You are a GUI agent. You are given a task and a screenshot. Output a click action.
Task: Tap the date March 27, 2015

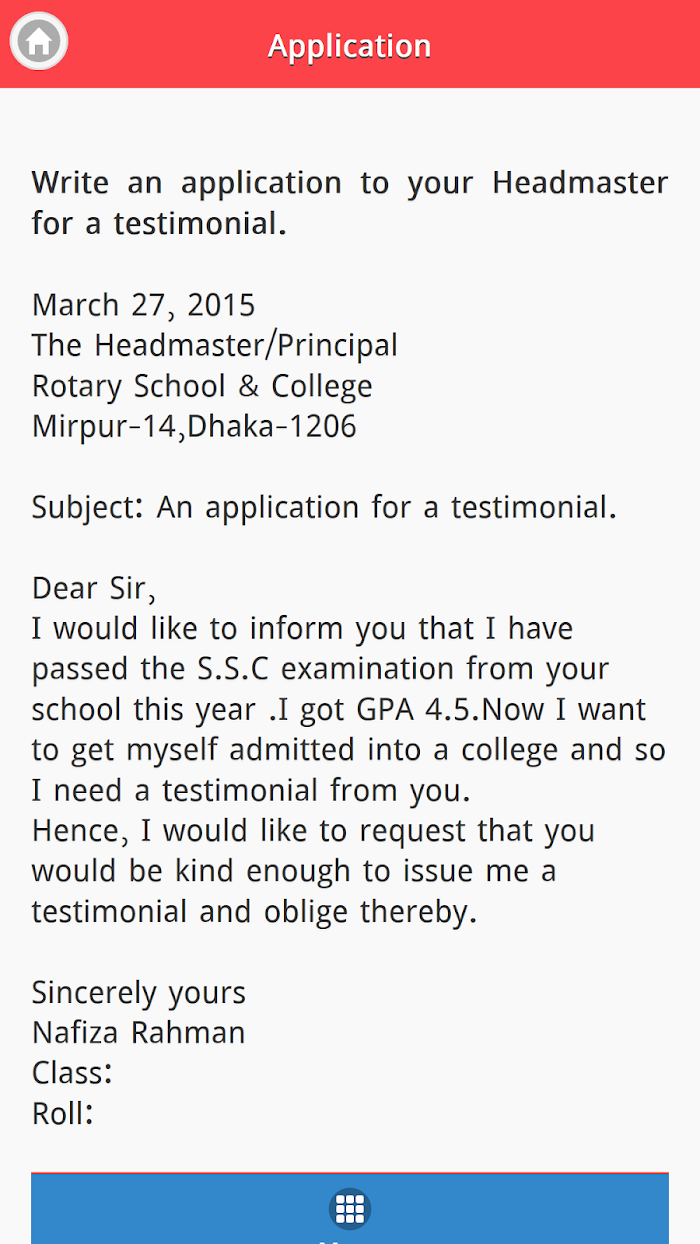[x=144, y=305]
